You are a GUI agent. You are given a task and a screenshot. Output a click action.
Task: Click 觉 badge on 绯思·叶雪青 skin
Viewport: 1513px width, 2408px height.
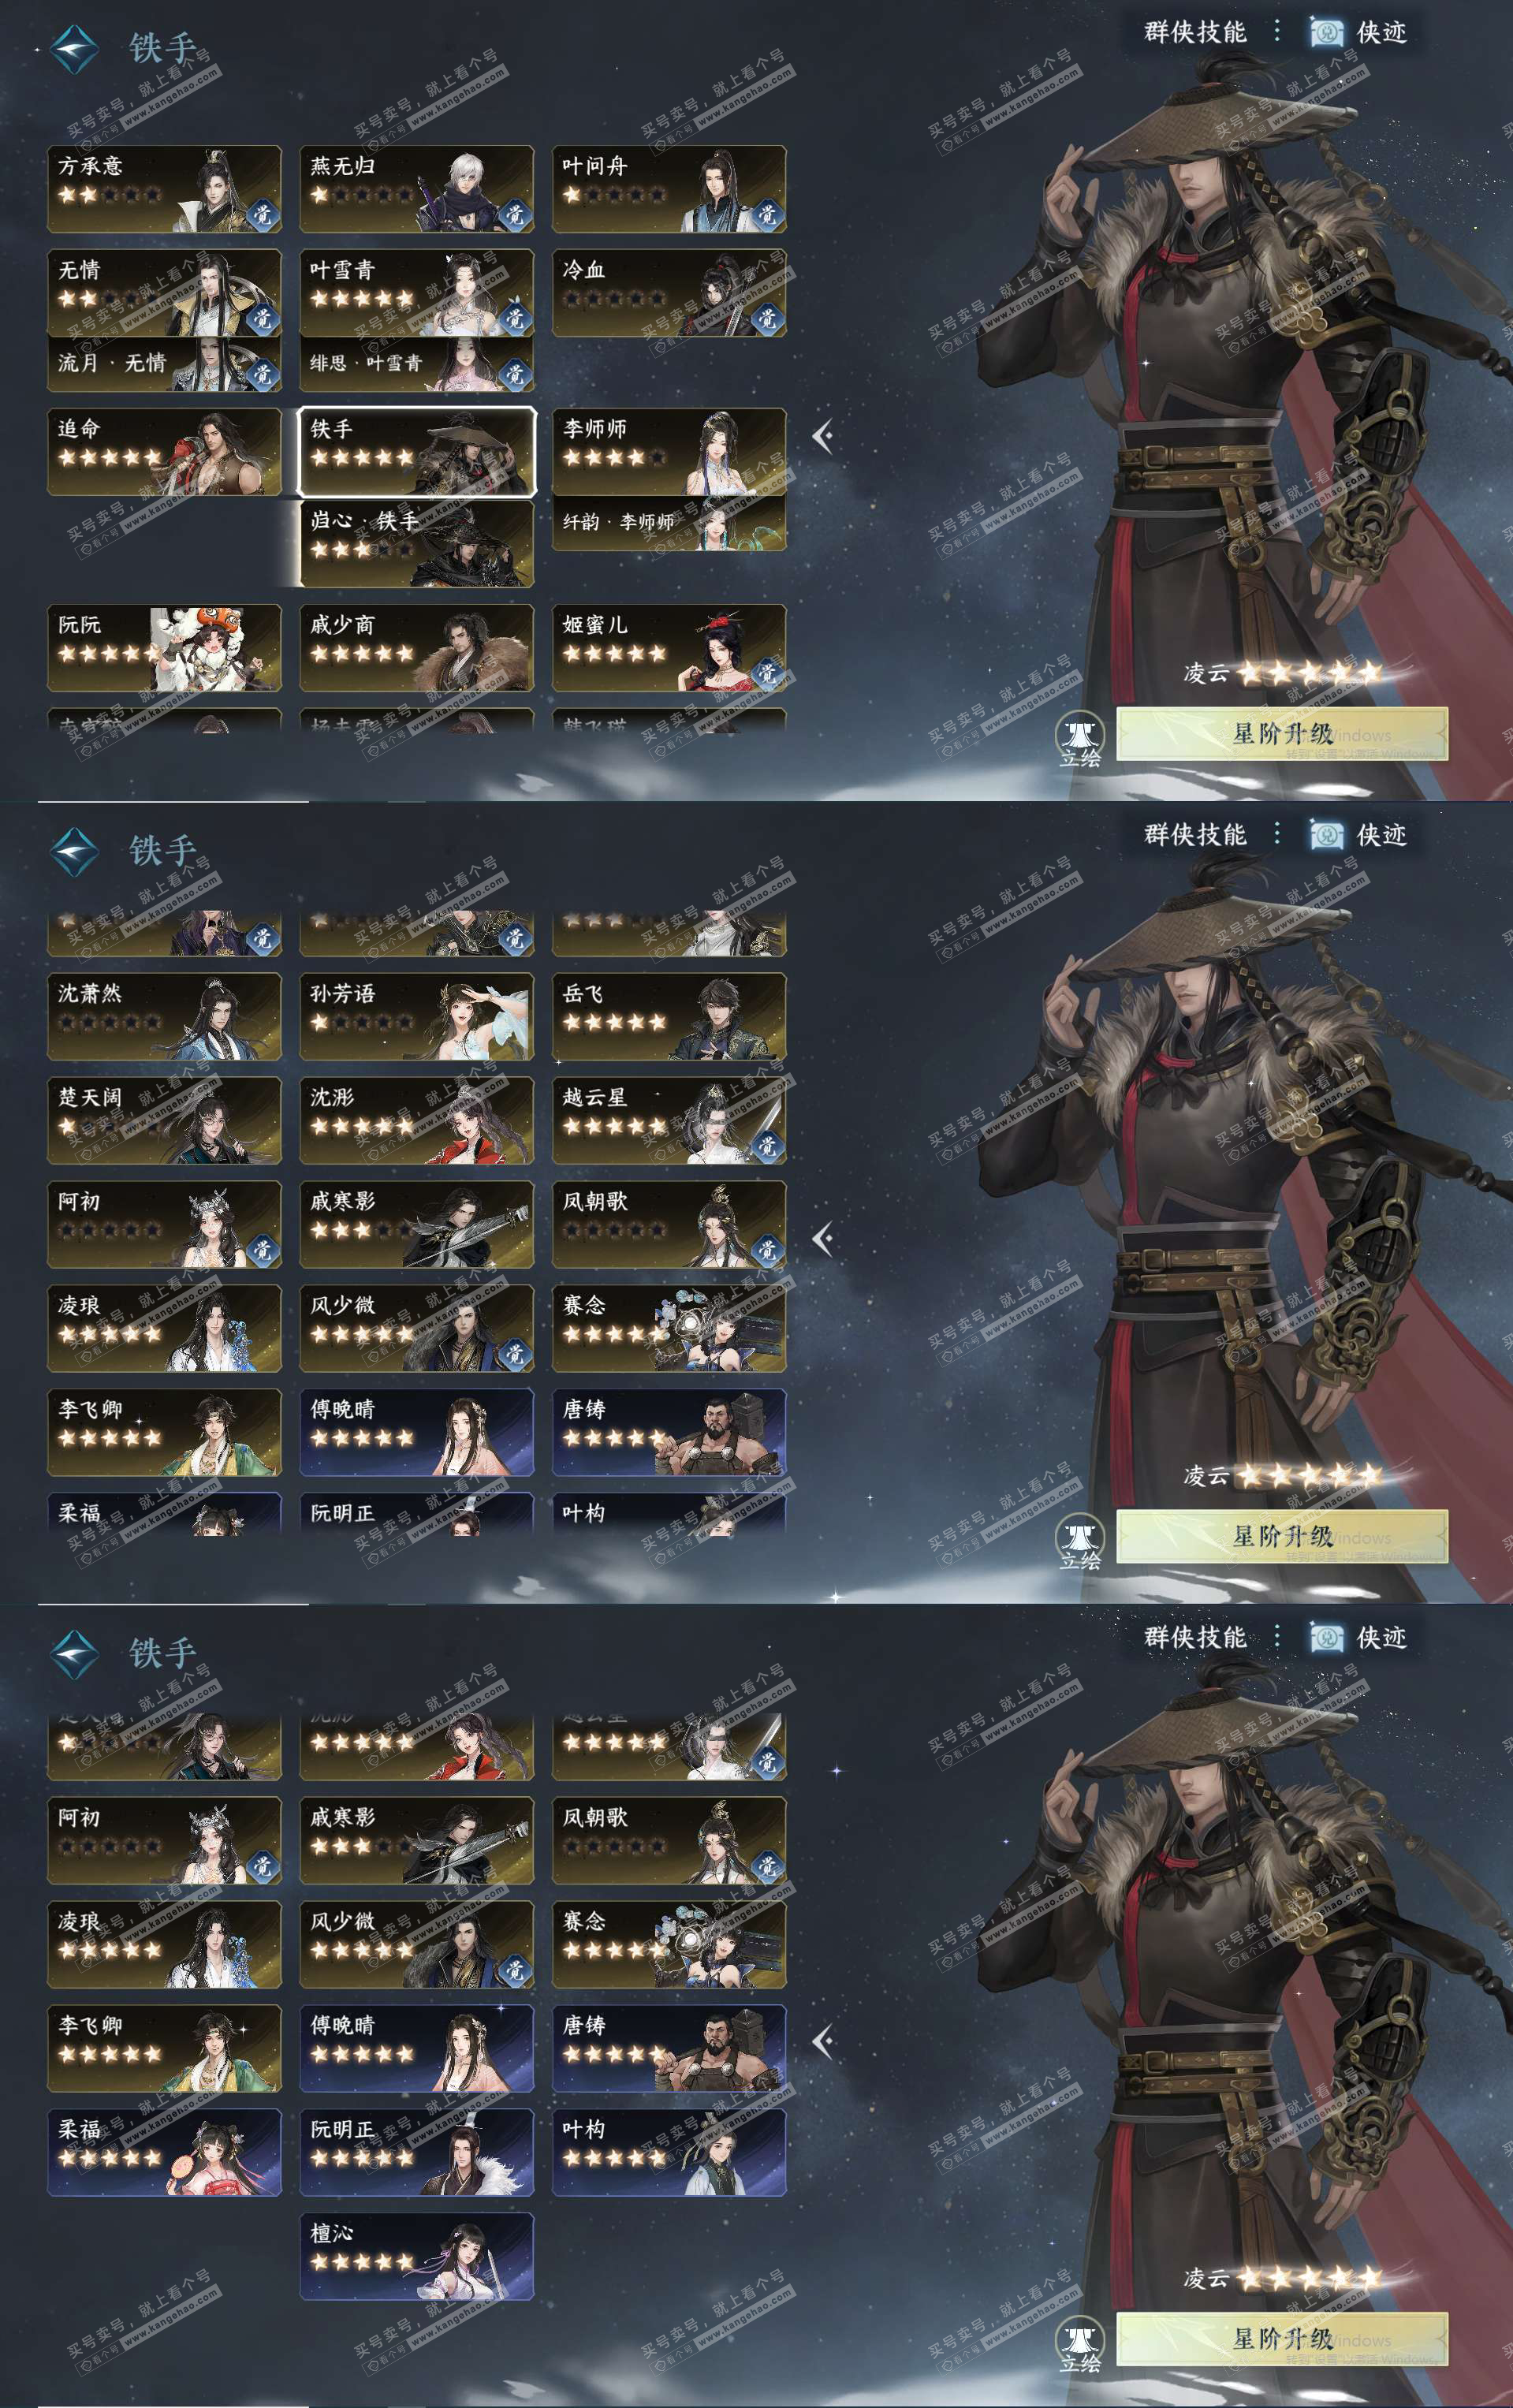514,373
